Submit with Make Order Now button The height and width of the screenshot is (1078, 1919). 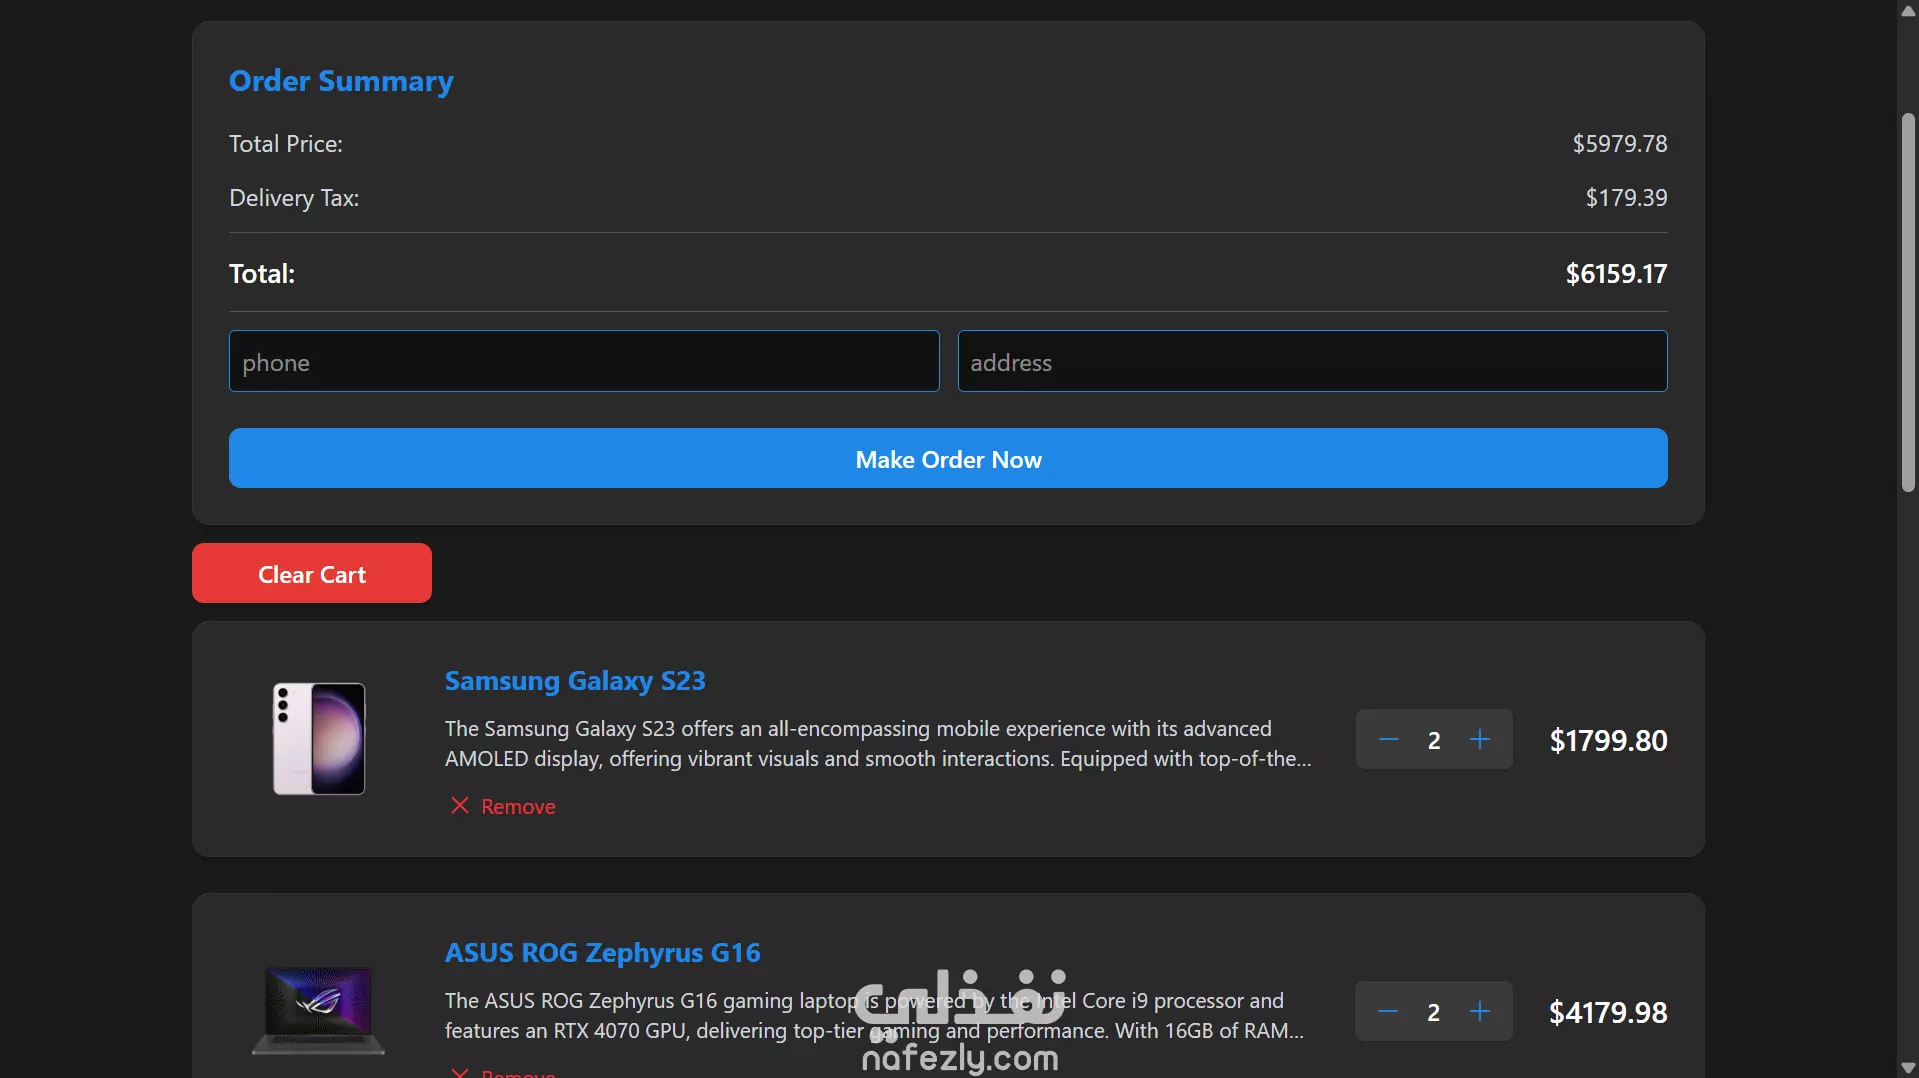pyautogui.click(x=948, y=459)
